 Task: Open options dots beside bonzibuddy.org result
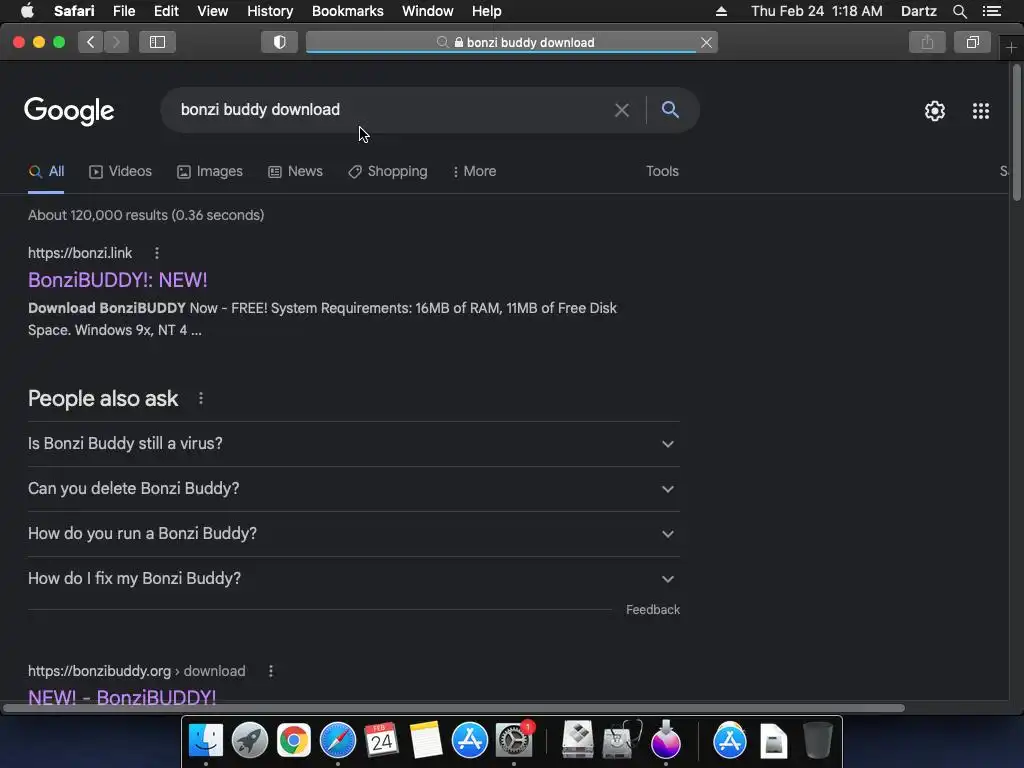tap(271, 671)
